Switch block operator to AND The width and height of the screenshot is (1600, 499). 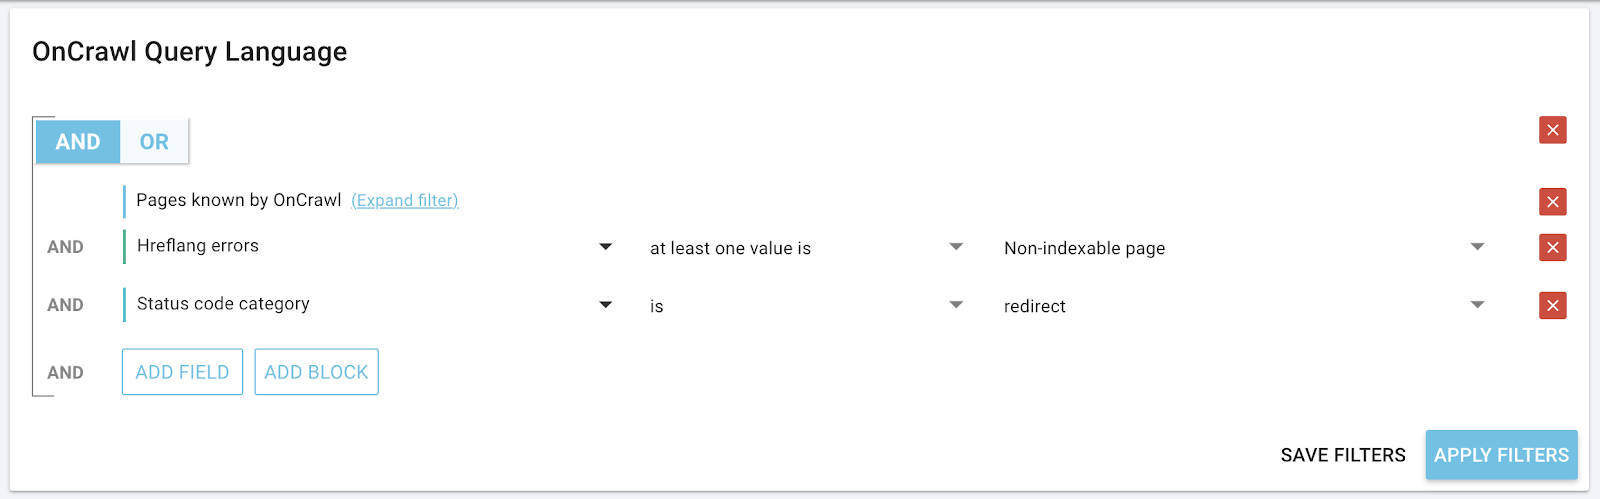pos(78,142)
